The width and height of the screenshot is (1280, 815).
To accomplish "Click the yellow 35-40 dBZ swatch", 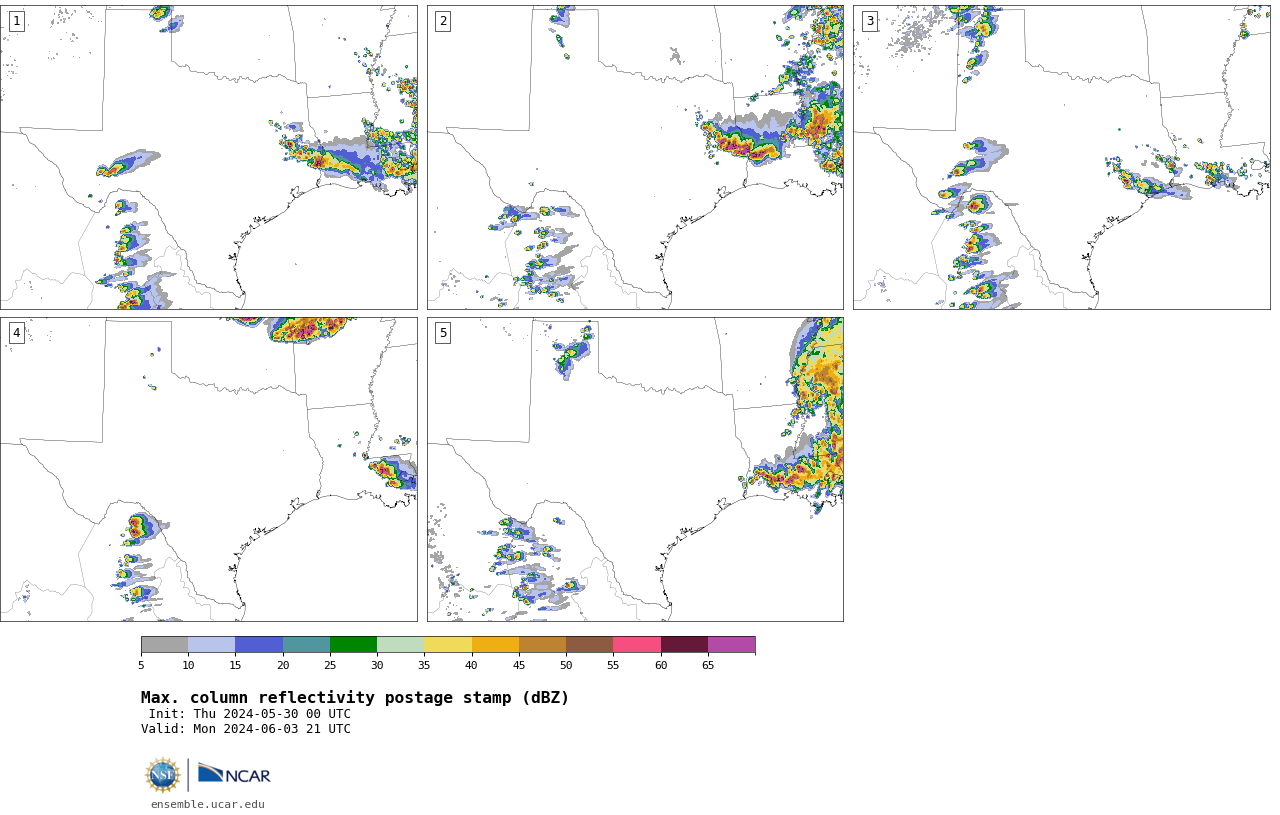I will tap(448, 645).
